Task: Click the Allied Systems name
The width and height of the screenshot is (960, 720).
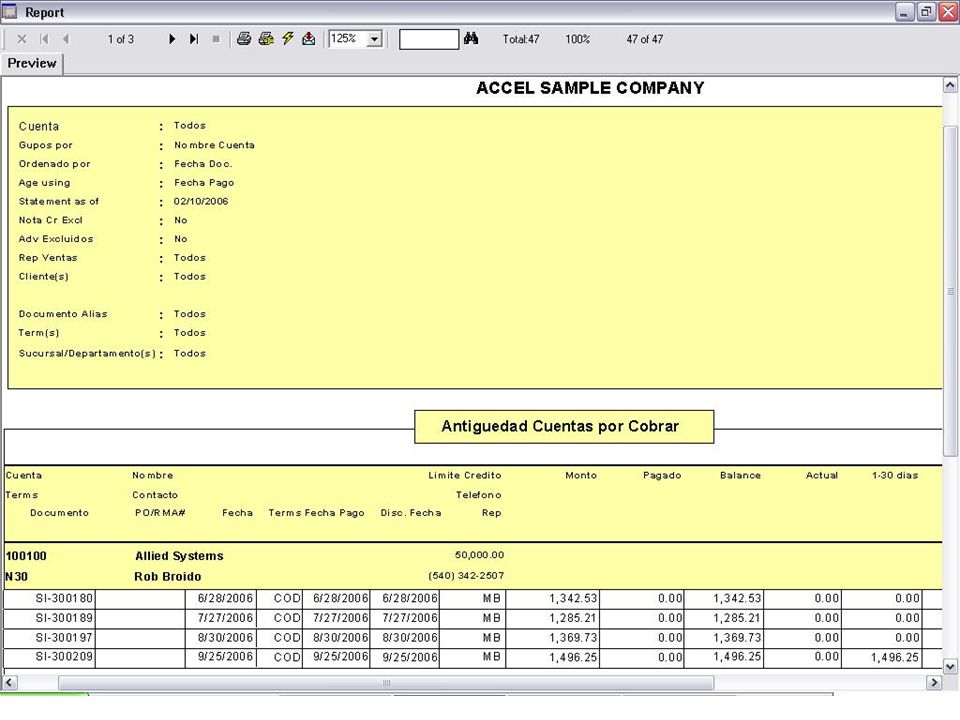Action: [179, 556]
